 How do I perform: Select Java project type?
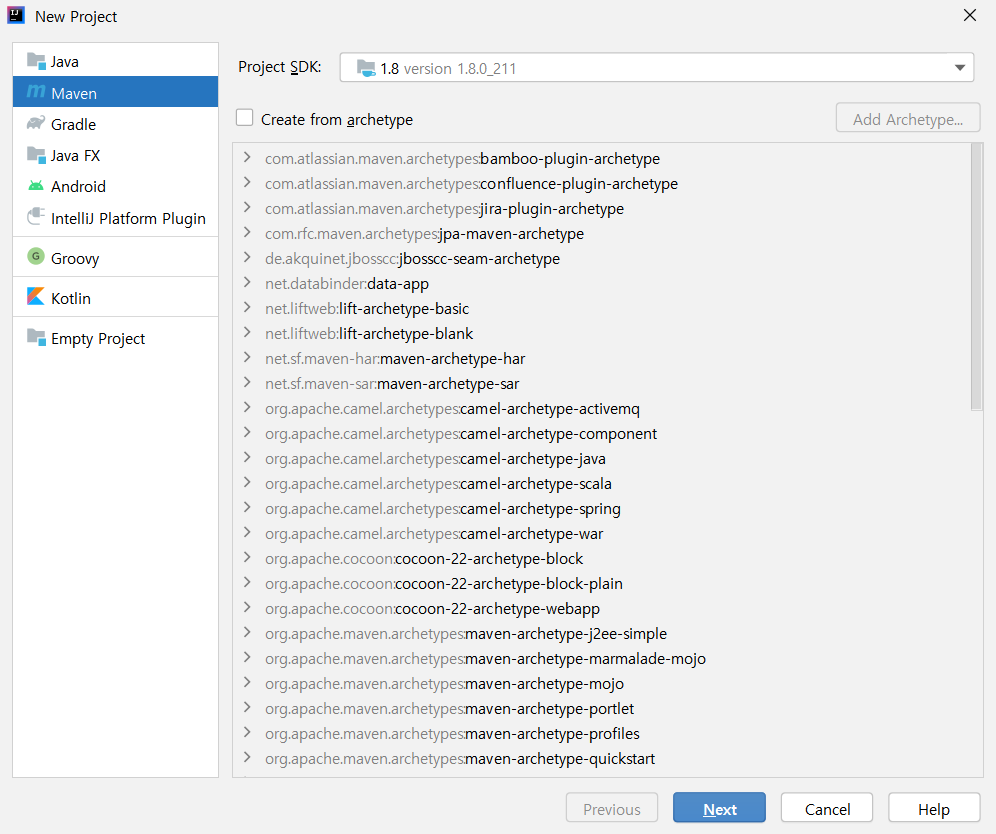115,62
